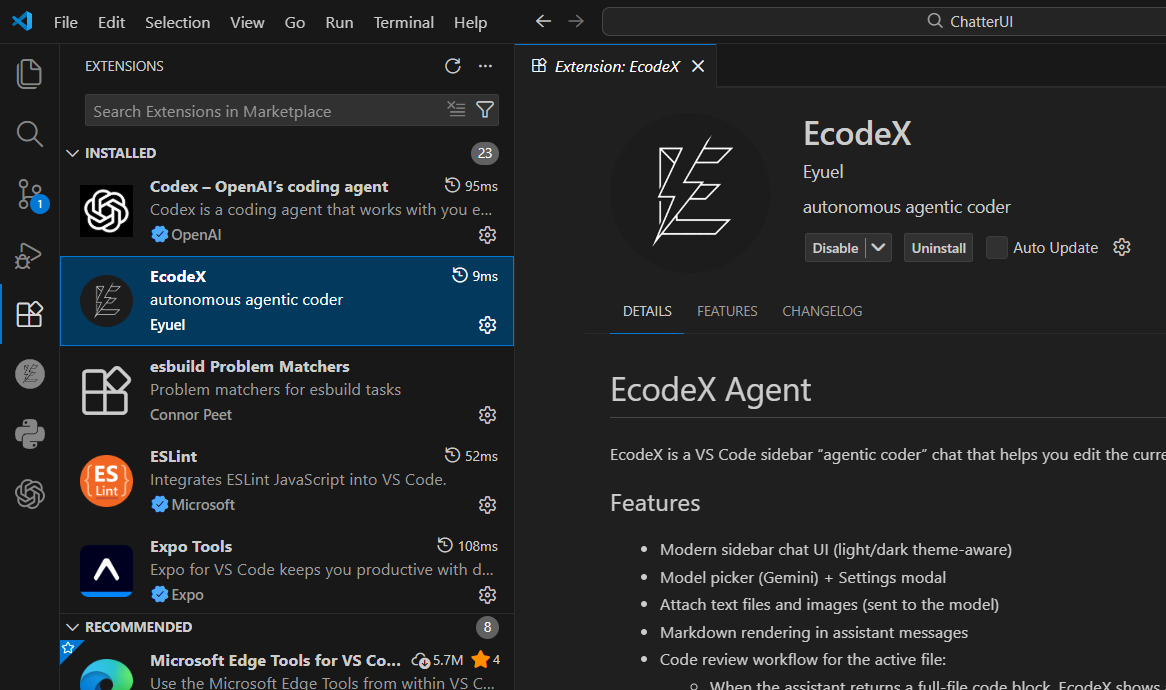Open the Run and Debug view

pyautogui.click(x=29, y=255)
